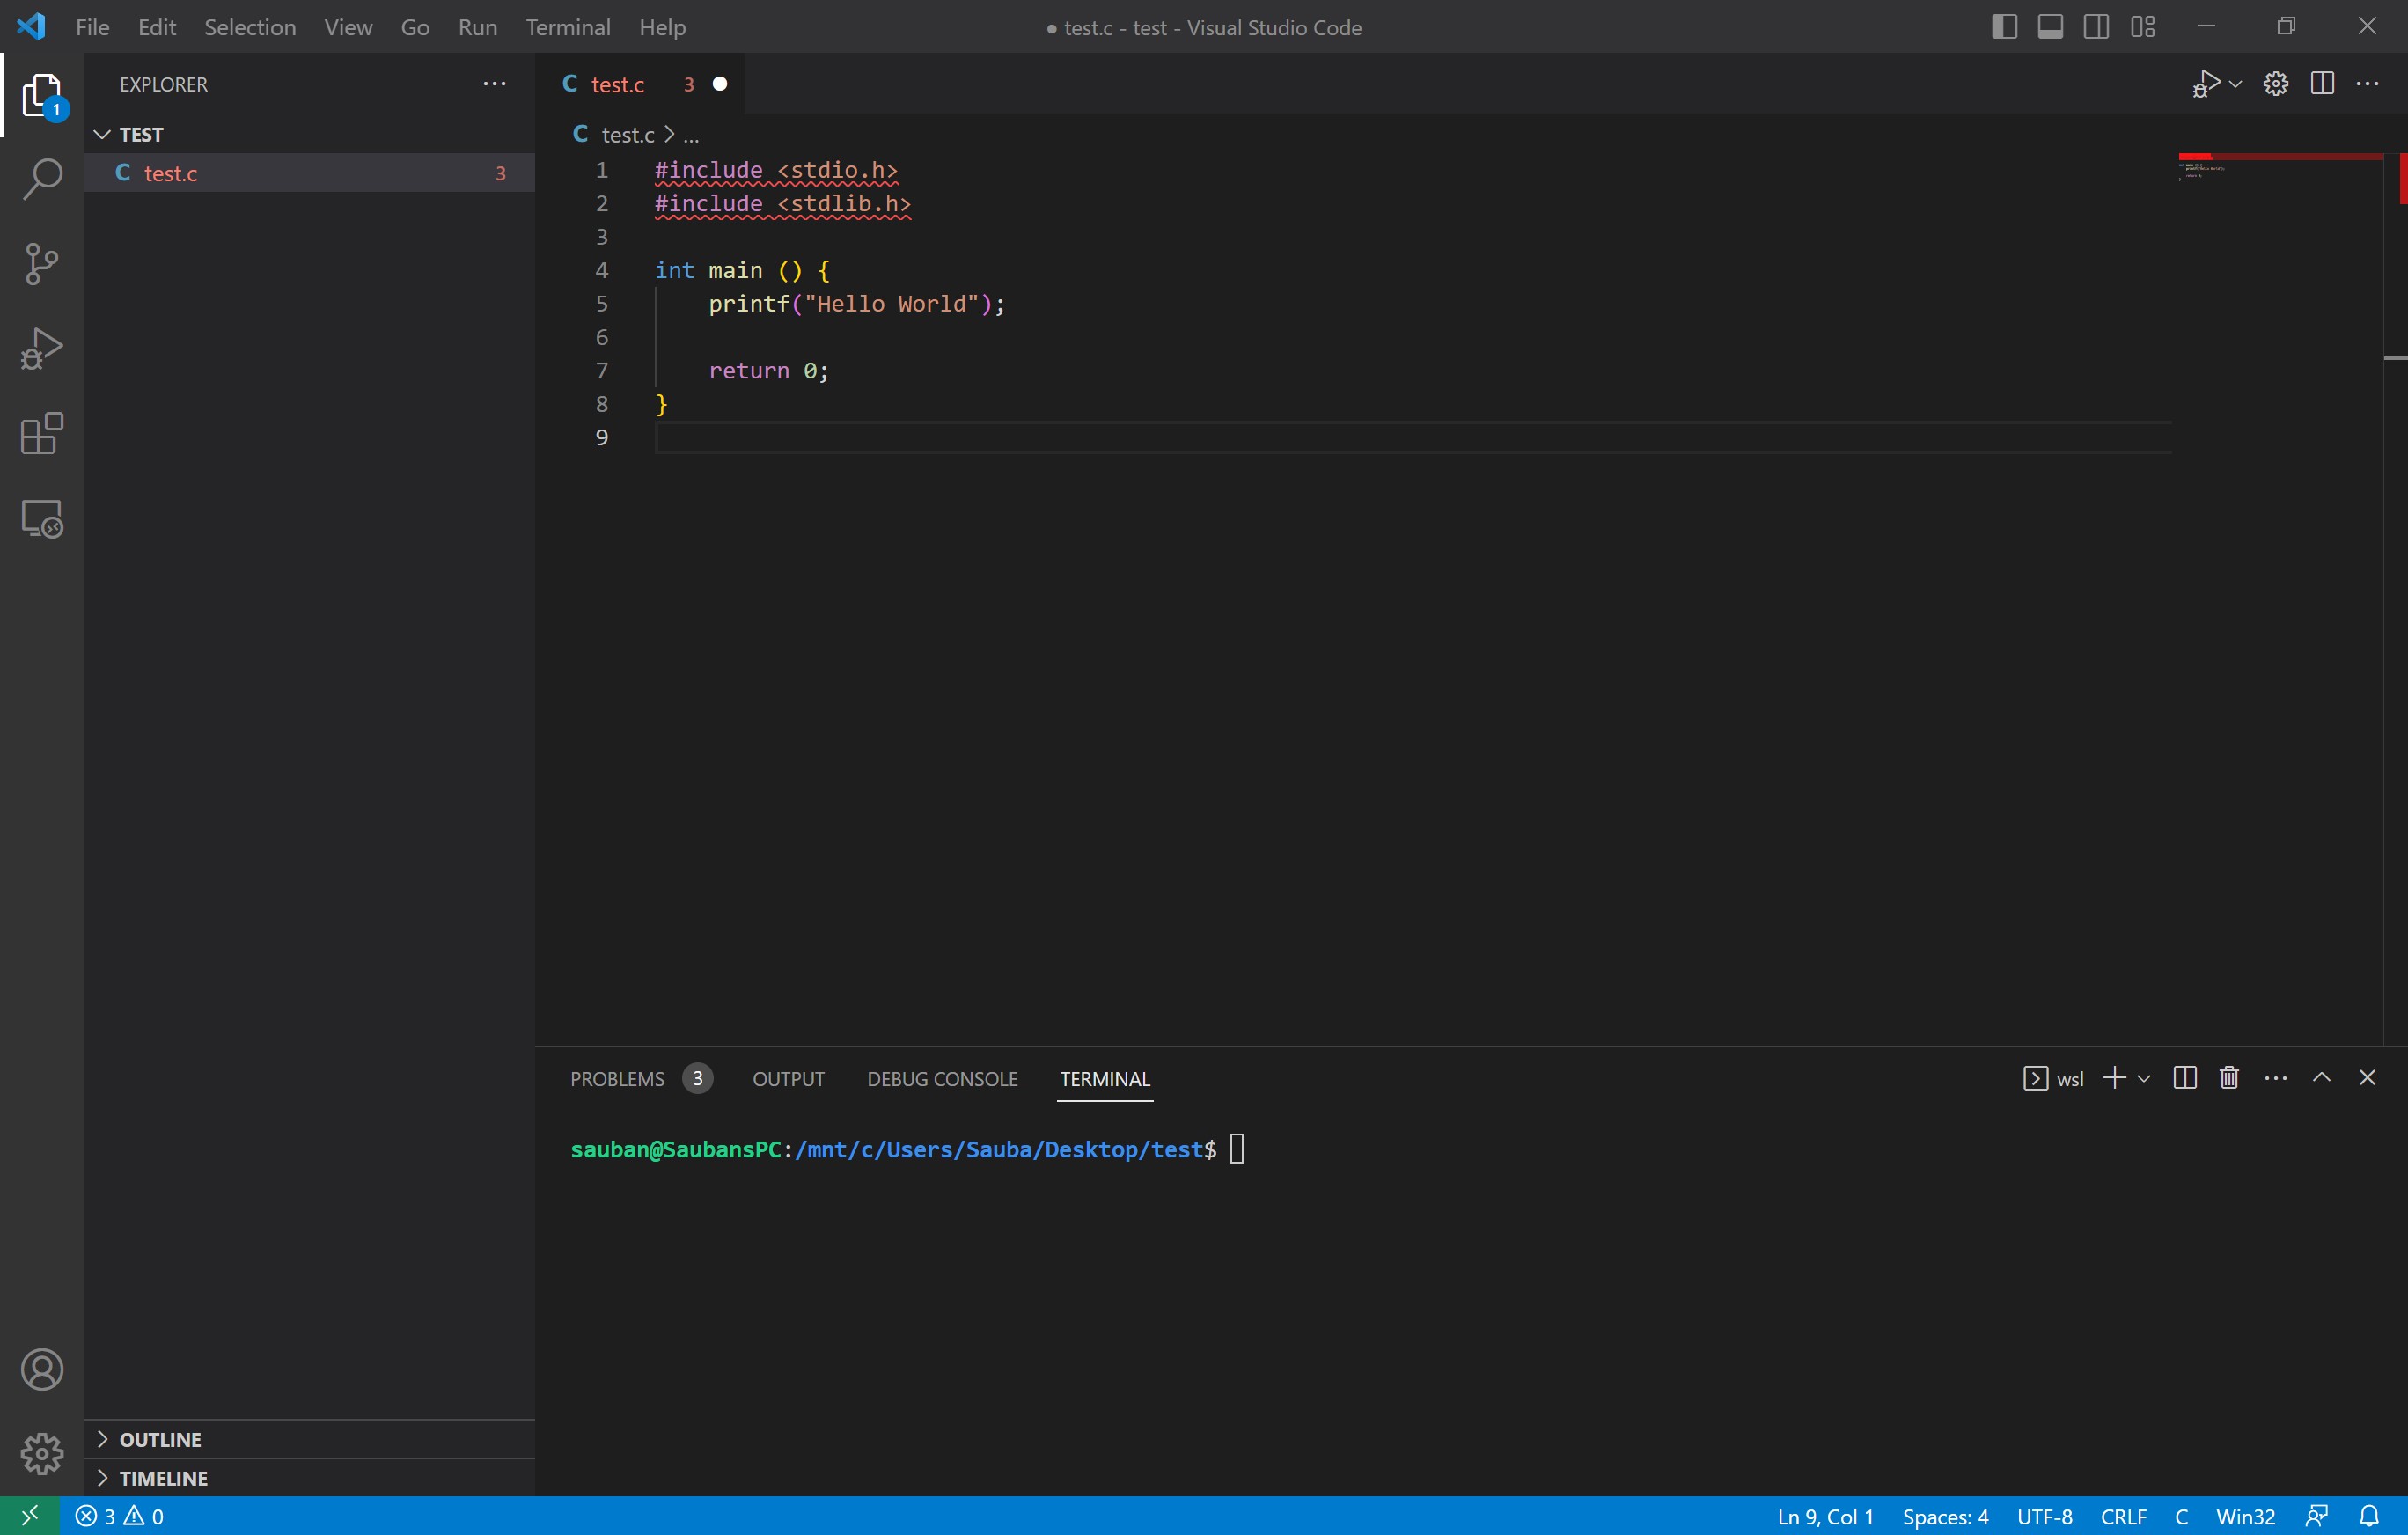
Task: Click the gear icon in editor toolbar
Action: tap(2276, 84)
